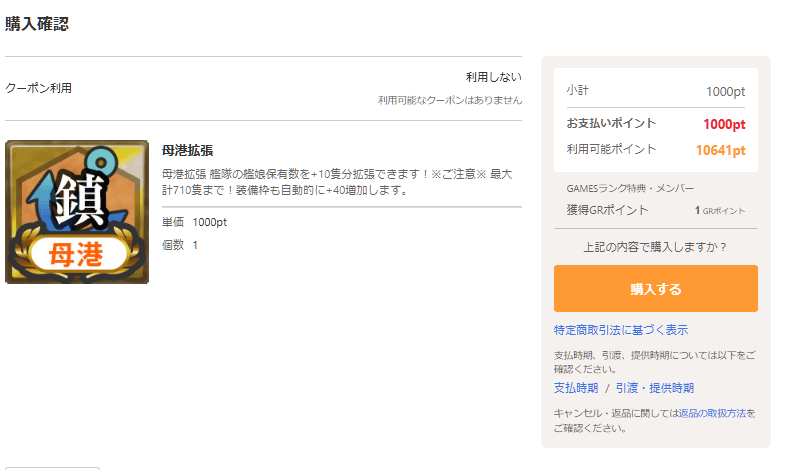This screenshot has width=788, height=470.
Task: Open the 支払時期 link
Action: (575, 388)
